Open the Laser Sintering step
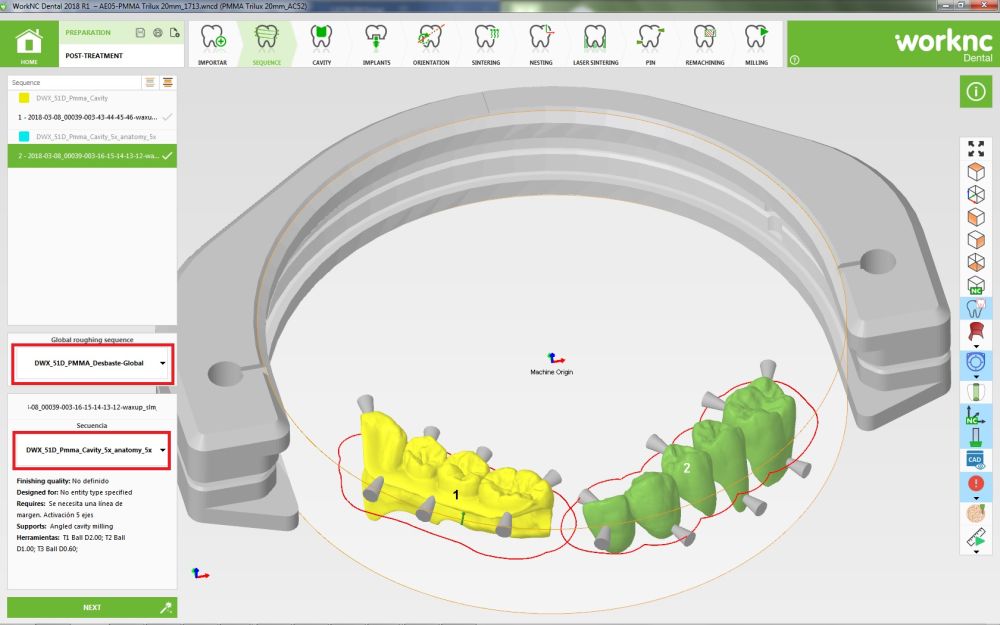This screenshot has width=1000, height=625. pyautogui.click(x=596, y=45)
